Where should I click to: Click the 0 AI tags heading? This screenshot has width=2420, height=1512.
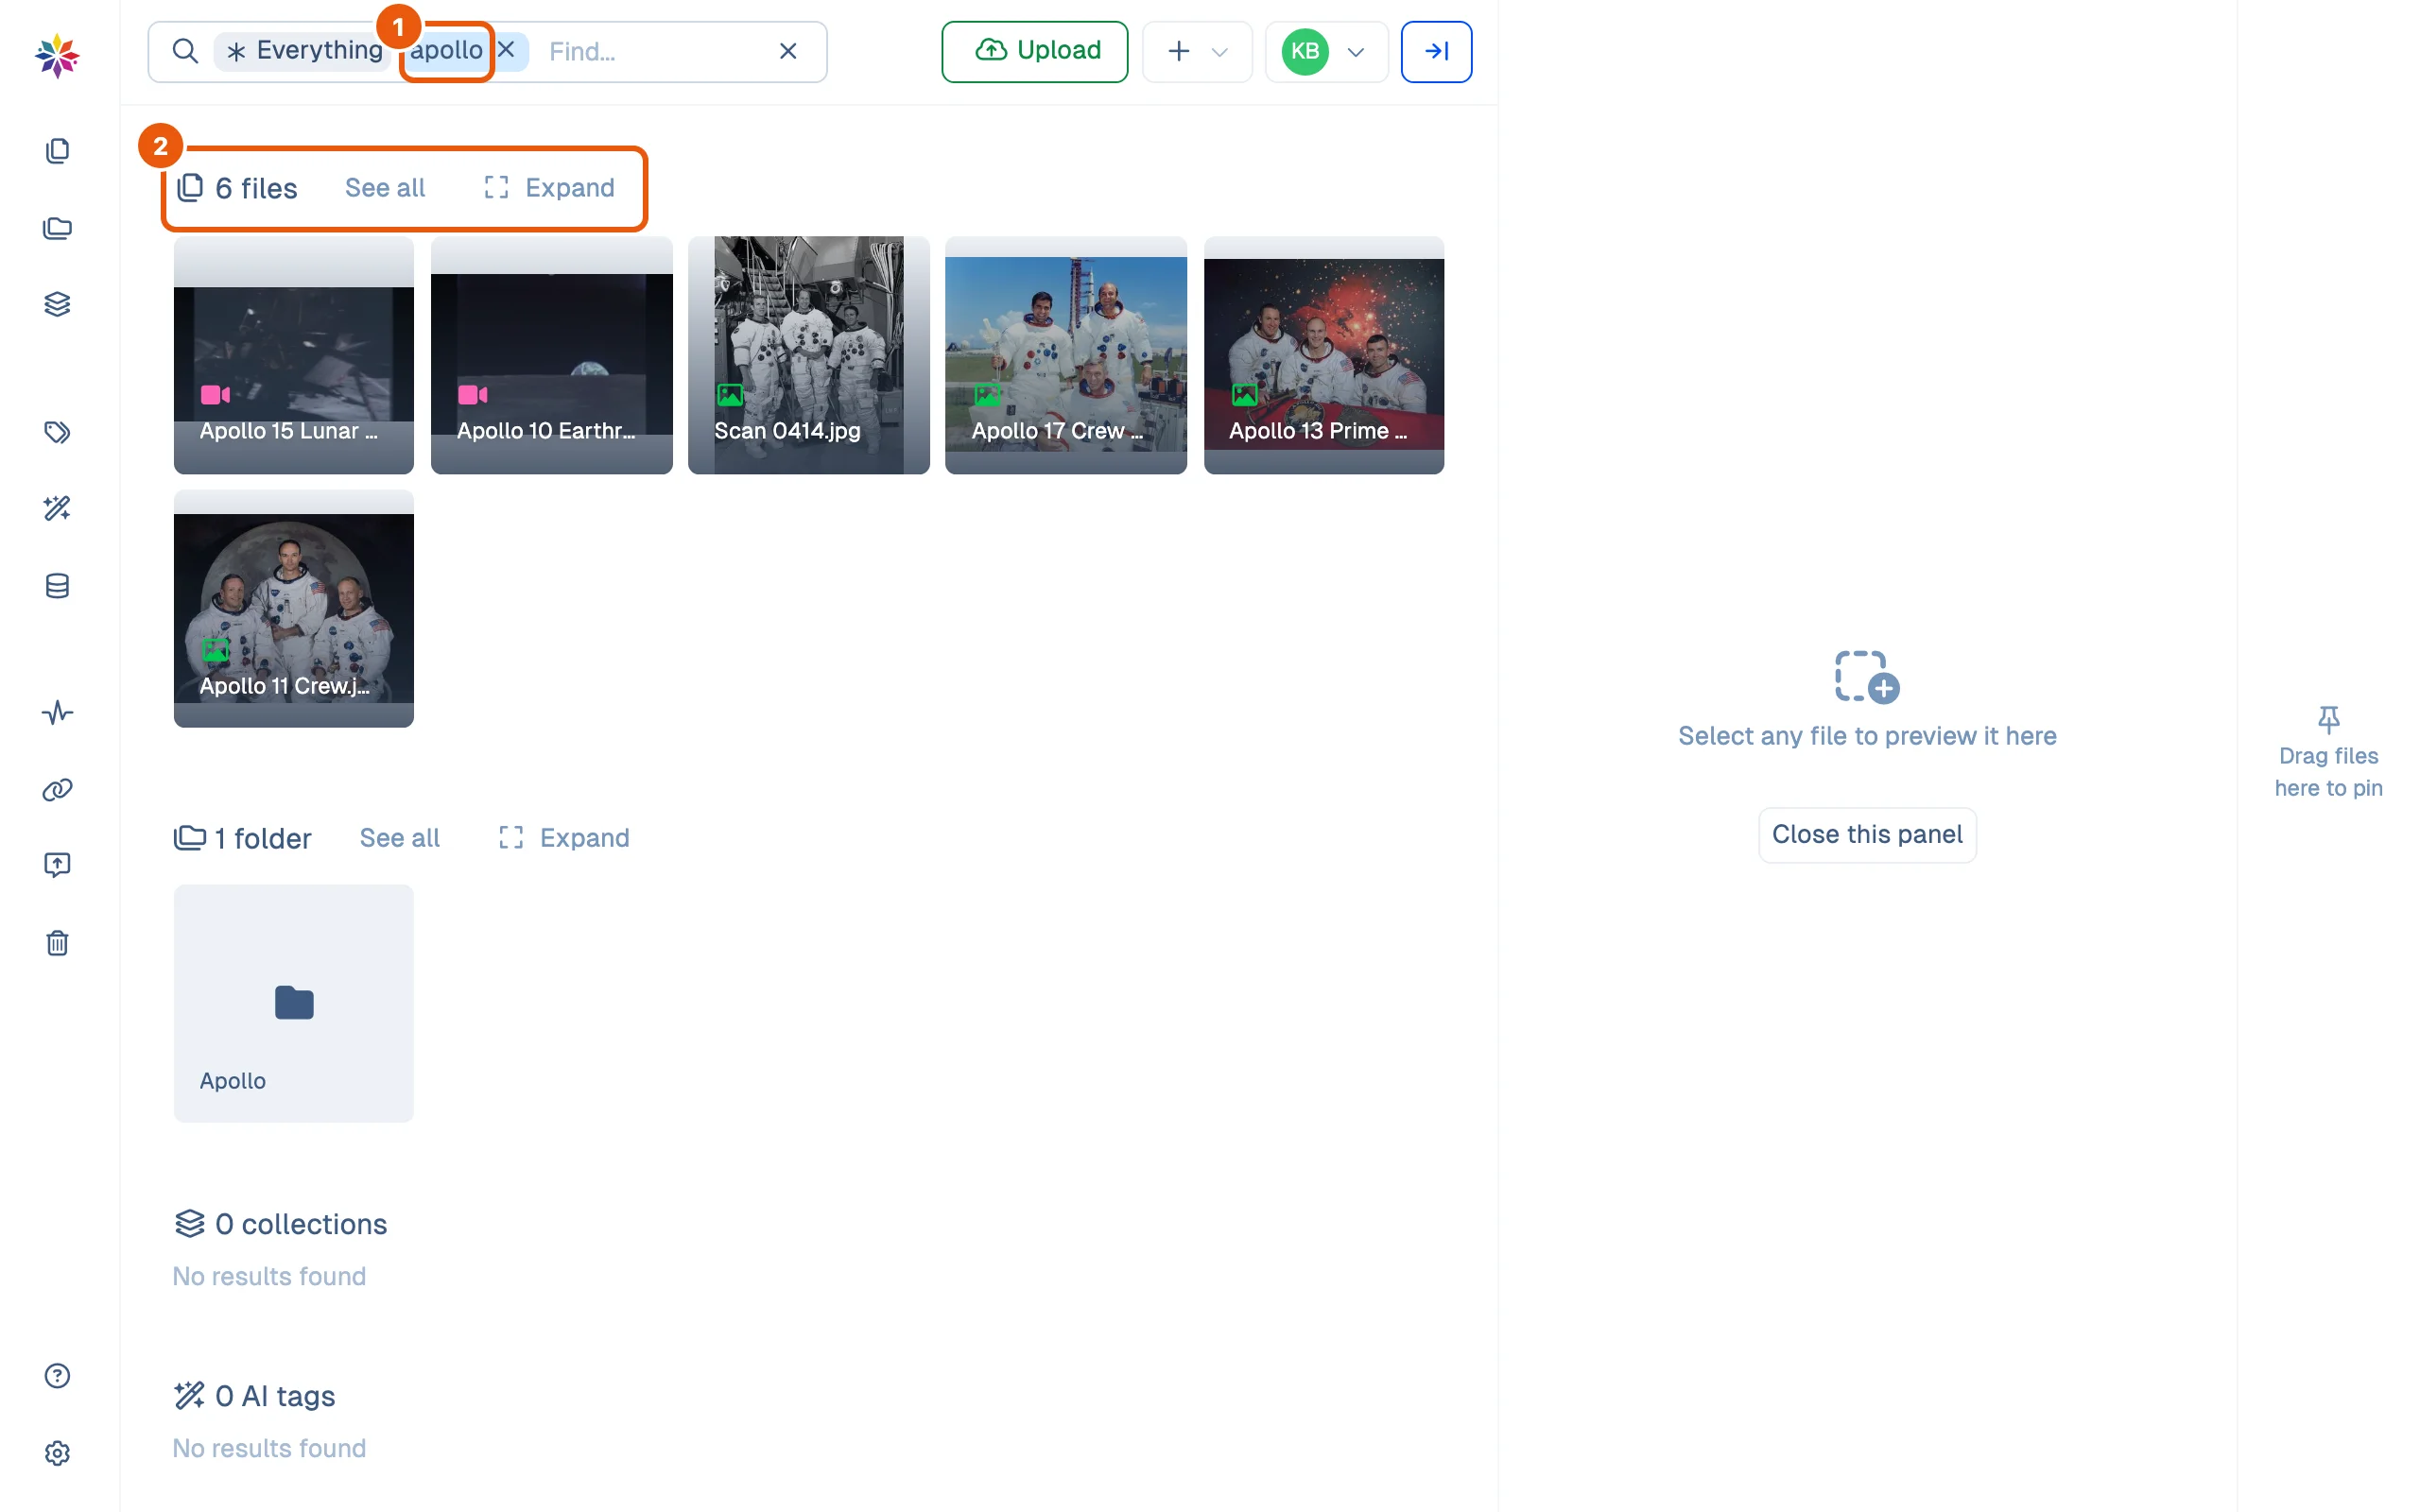(255, 1396)
